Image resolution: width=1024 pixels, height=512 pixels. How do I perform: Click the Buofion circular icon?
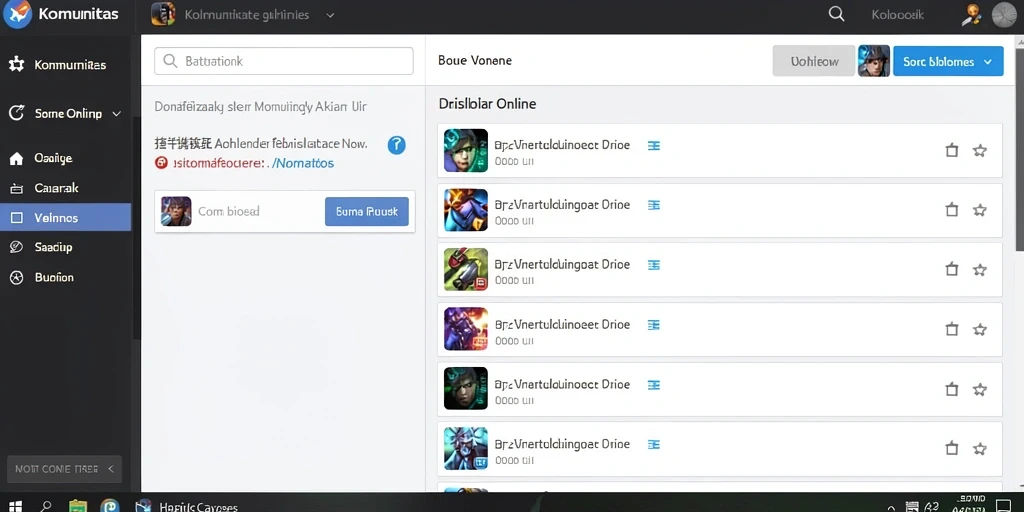pos(16,277)
